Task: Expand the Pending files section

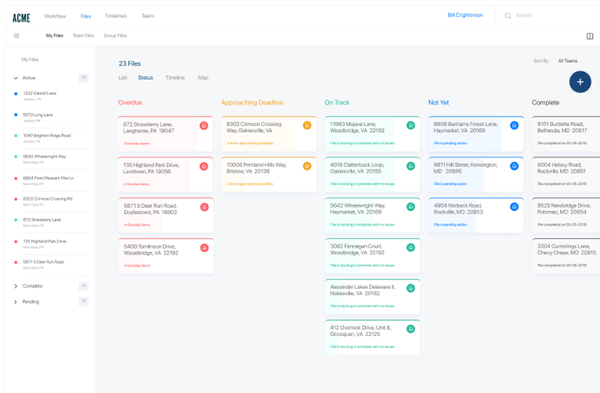Action: 16,302
